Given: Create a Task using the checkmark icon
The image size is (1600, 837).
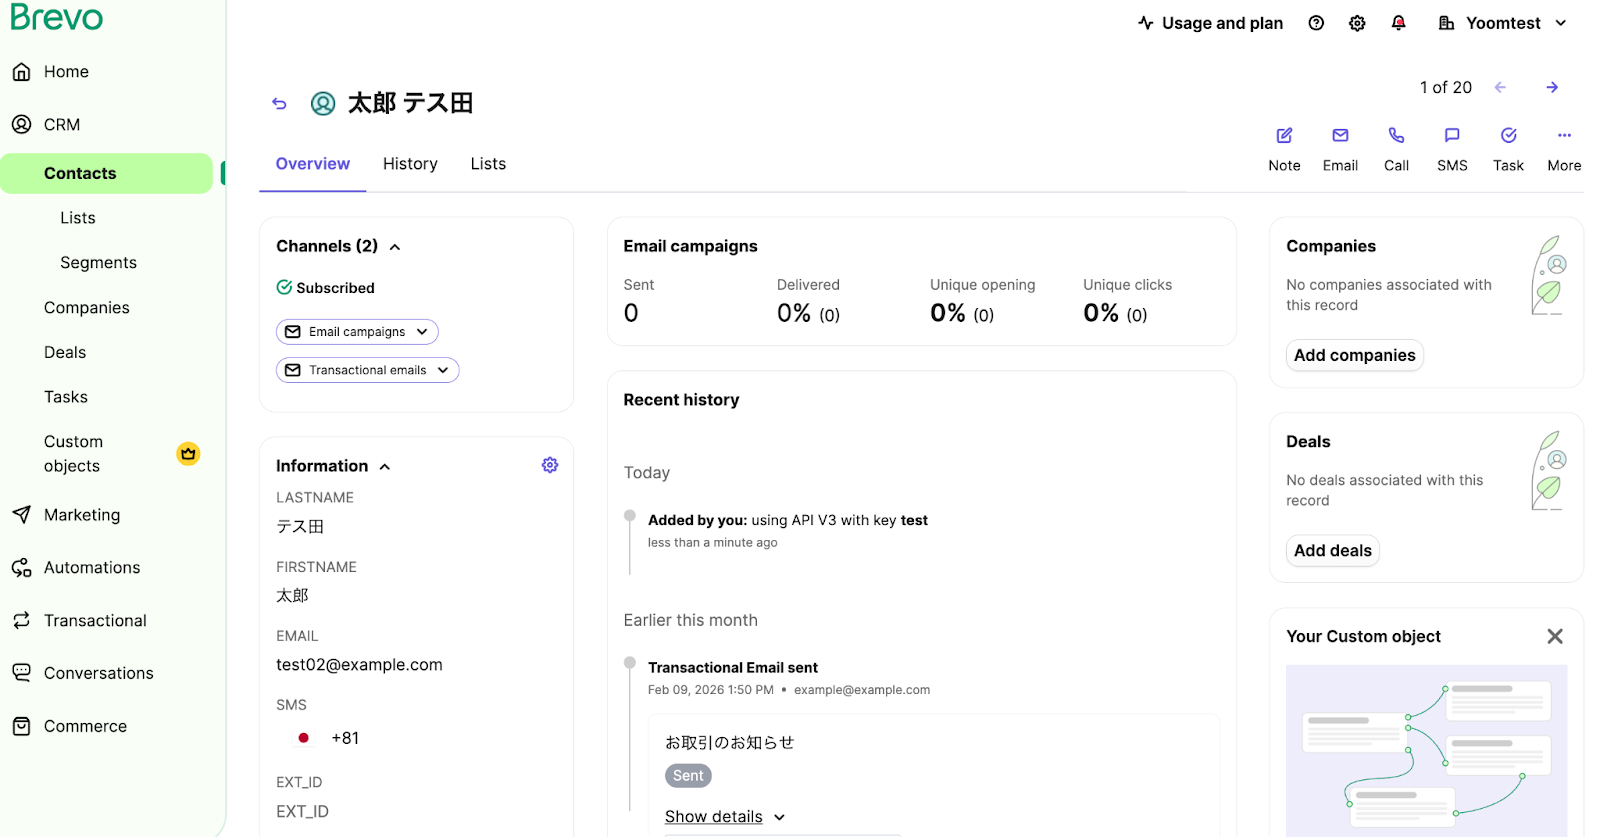Looking at the screenshot, I should (1508, 136).
